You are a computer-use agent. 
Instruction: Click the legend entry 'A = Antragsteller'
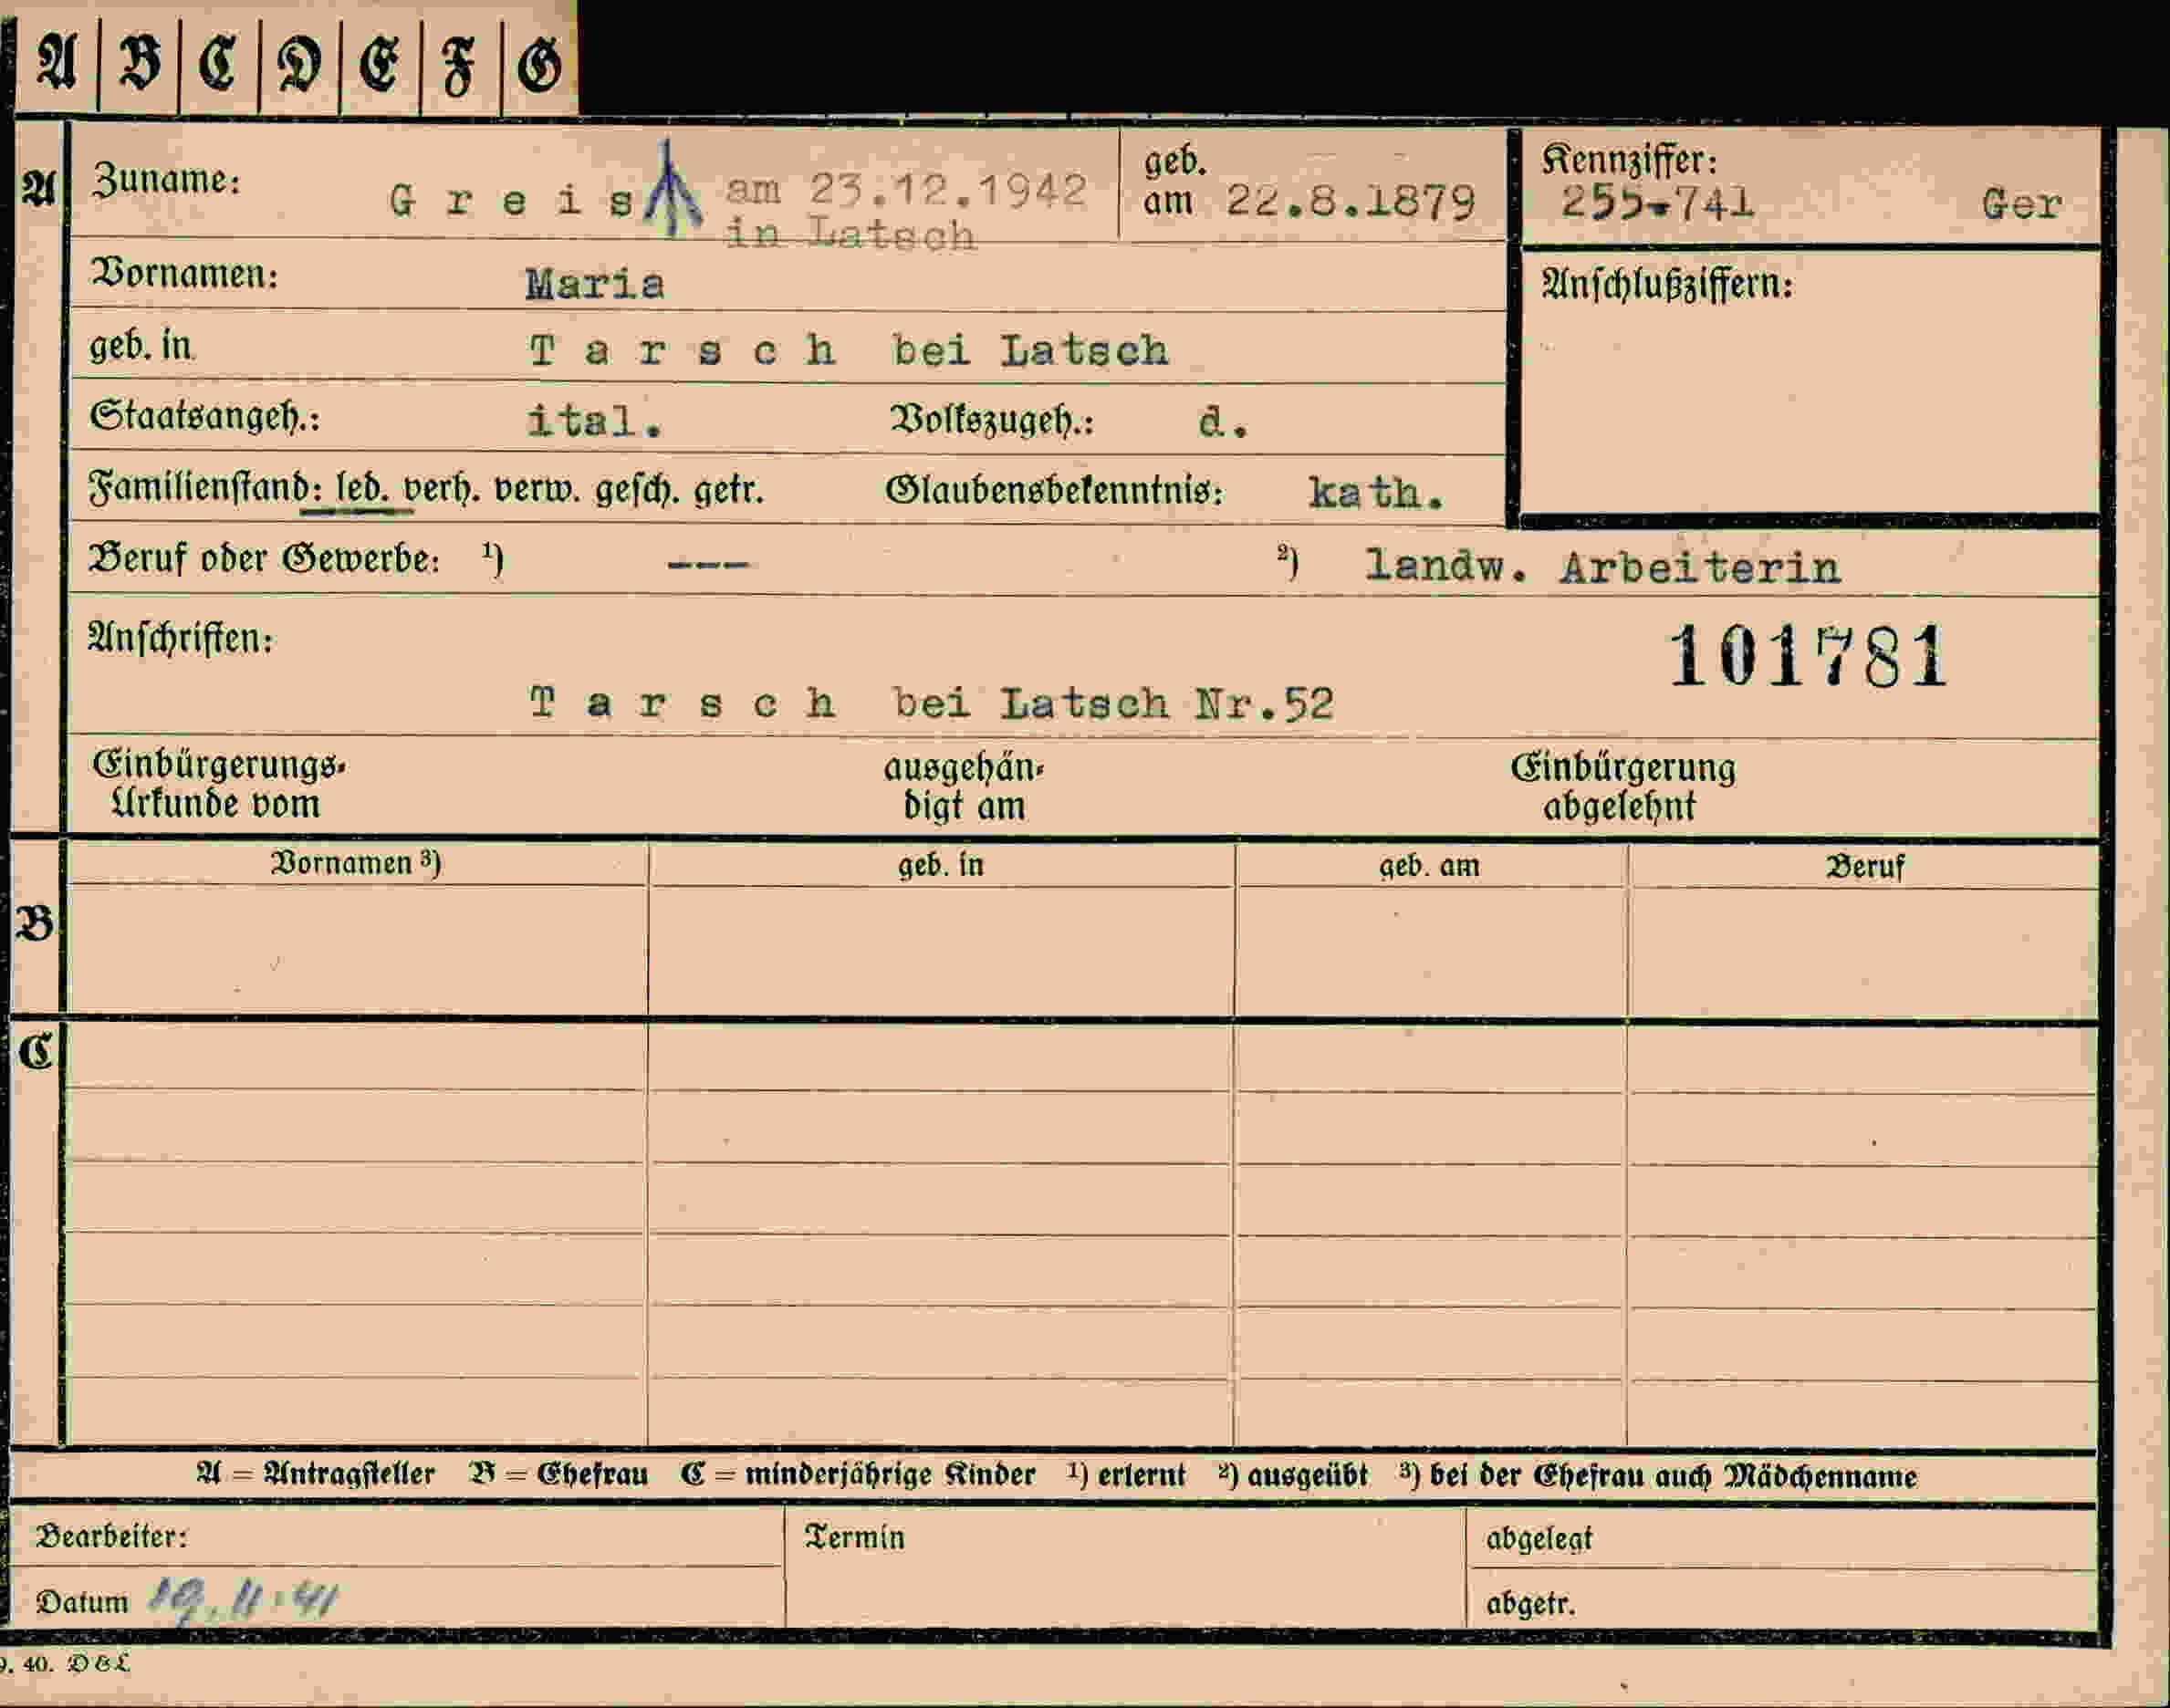coord(315,1474)
